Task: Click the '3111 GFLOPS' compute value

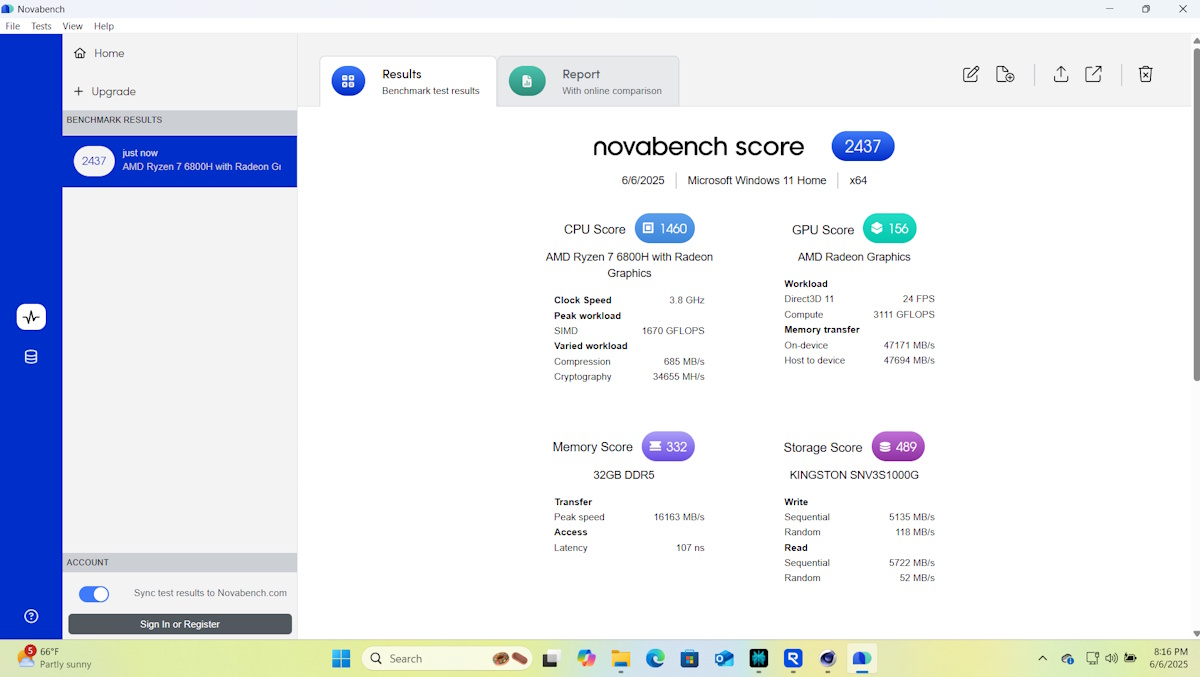Action: click(903, 314)
